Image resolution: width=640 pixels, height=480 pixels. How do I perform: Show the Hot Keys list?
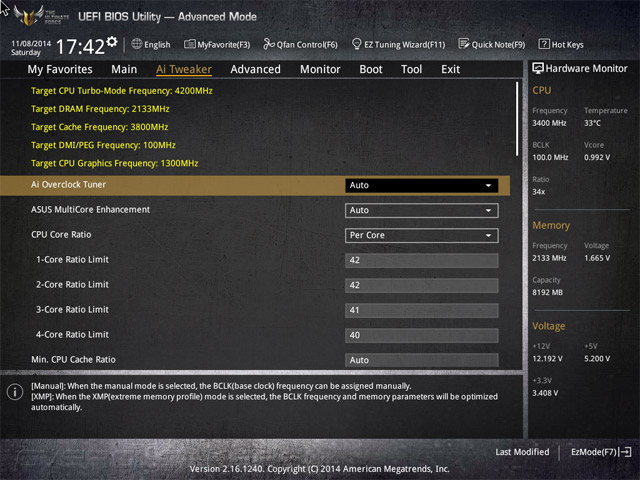561,44
